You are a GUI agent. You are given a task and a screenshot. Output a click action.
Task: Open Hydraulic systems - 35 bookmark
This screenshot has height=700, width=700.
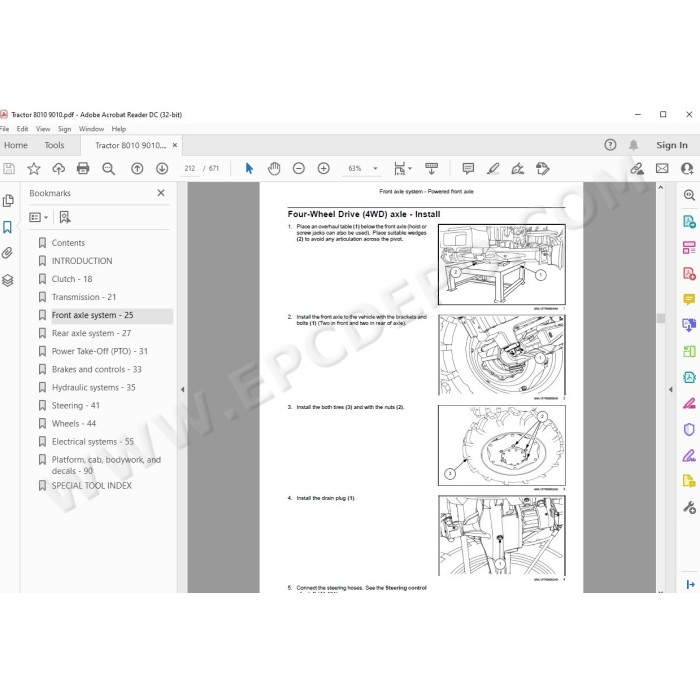coord(93,388)
